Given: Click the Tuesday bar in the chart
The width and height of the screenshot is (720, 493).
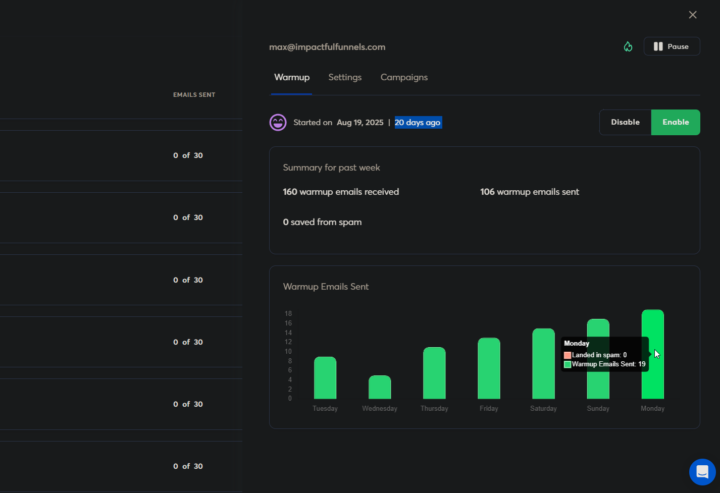Looking at the screenshot, I should 325,379.
